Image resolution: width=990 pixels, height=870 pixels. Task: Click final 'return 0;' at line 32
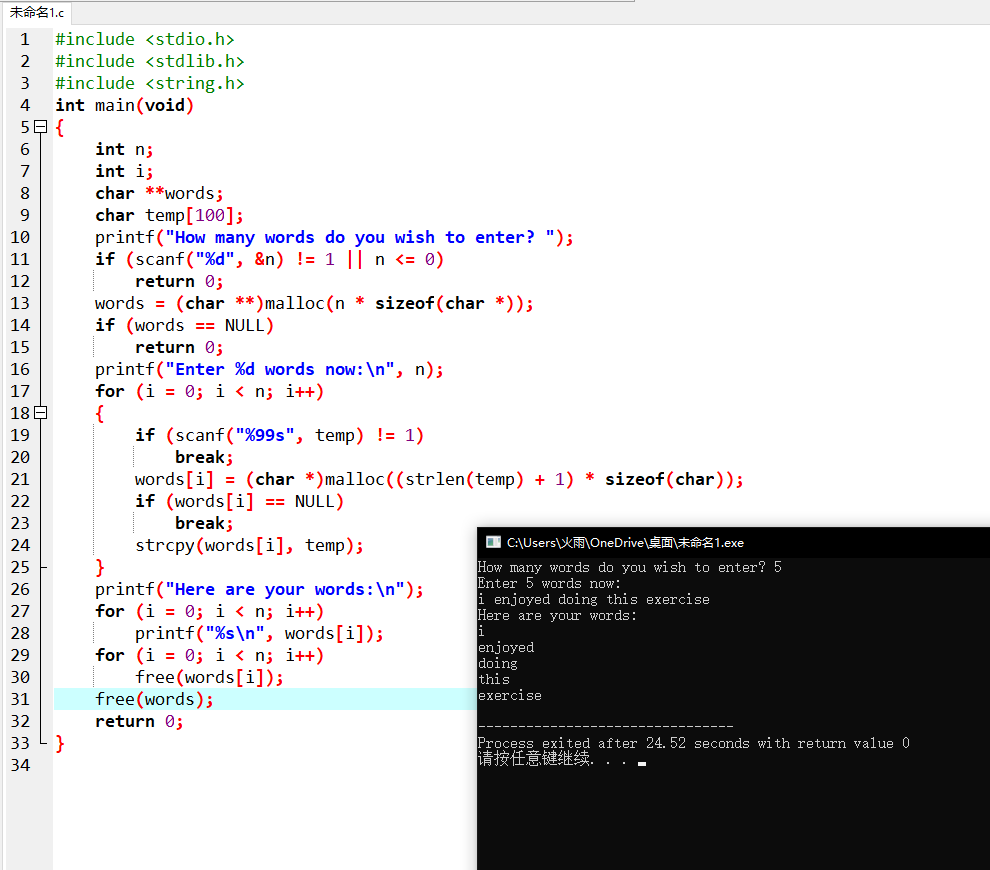pyautogui.click(x=139, y=721)
